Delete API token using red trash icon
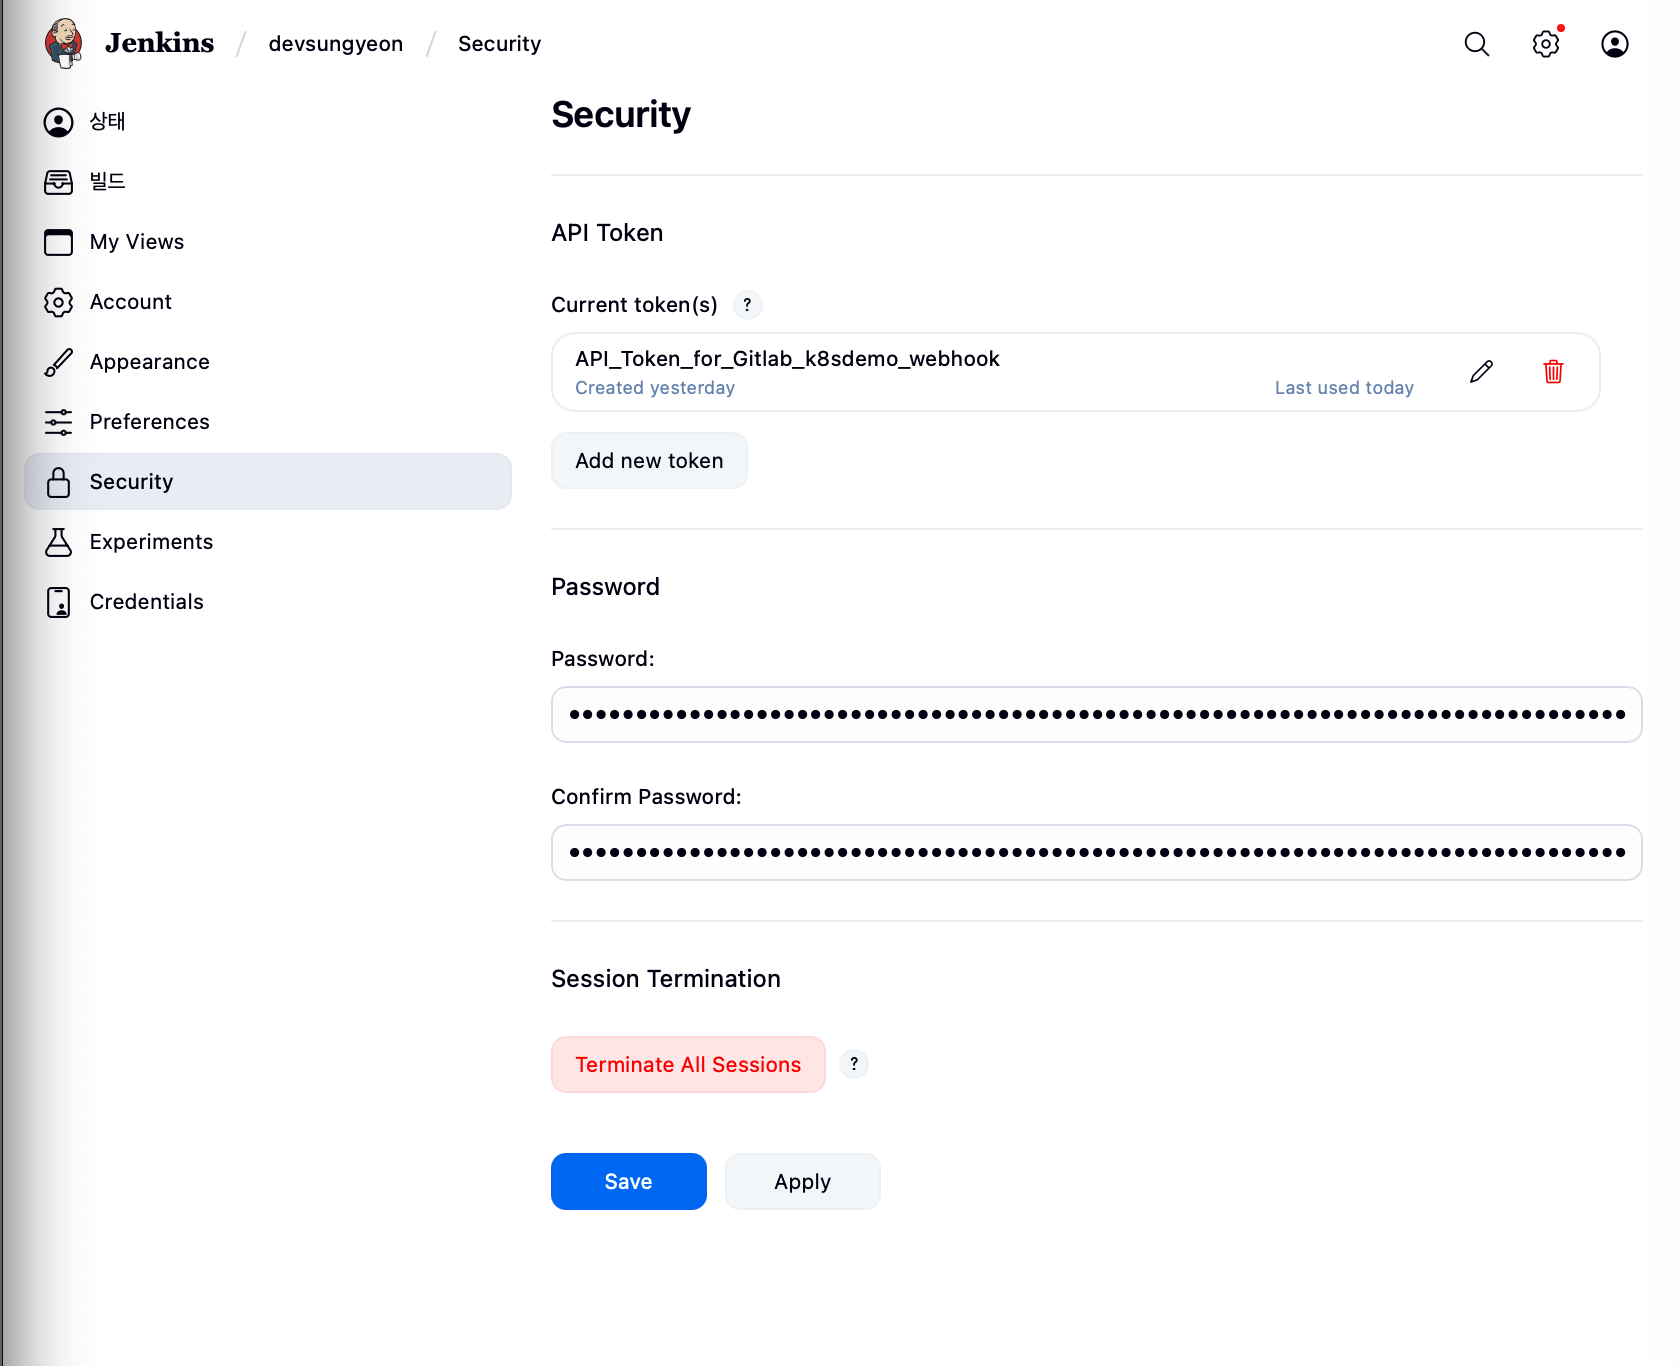The width and height of the screenshot is (1678, 1366). (1553, 372)
